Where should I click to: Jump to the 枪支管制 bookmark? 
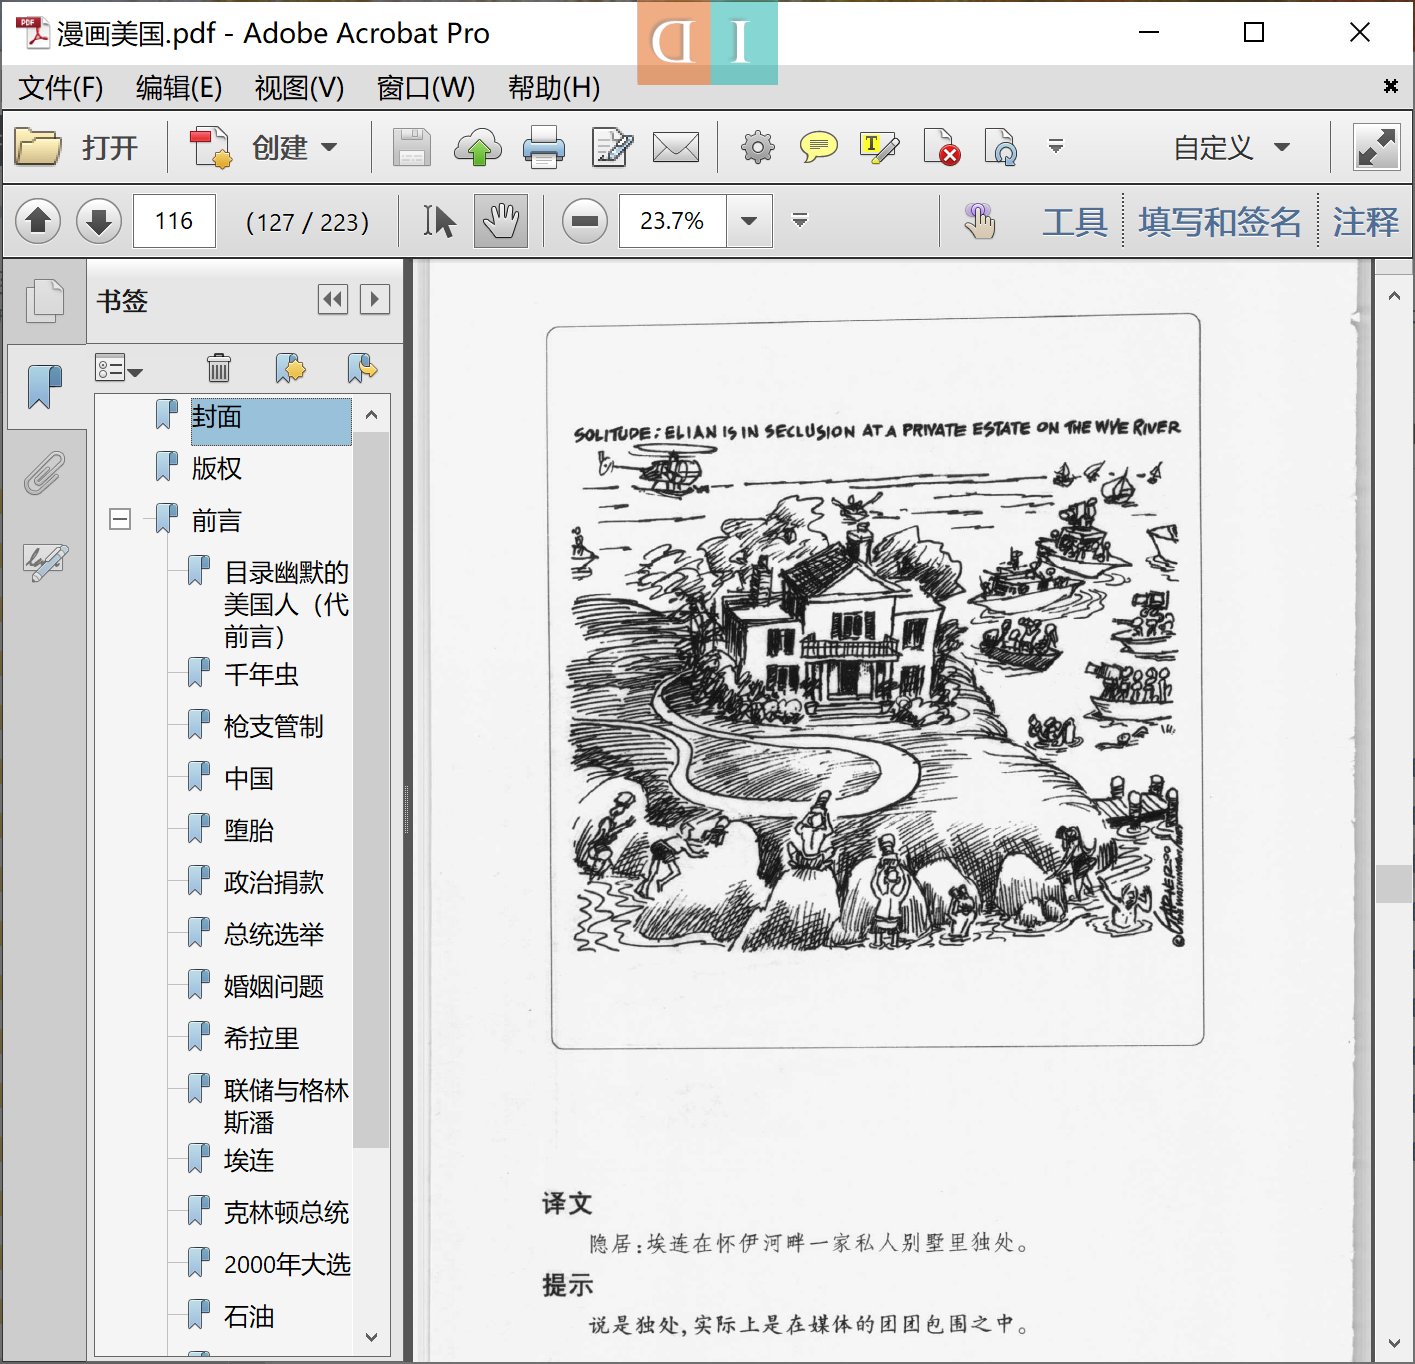tap(274, 726)
